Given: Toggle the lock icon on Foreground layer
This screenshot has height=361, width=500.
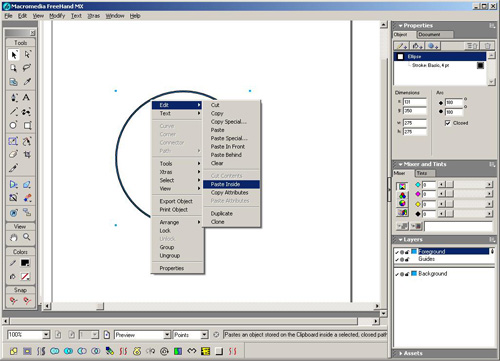Looking at the screenshot, I should [x=407, y=252].
